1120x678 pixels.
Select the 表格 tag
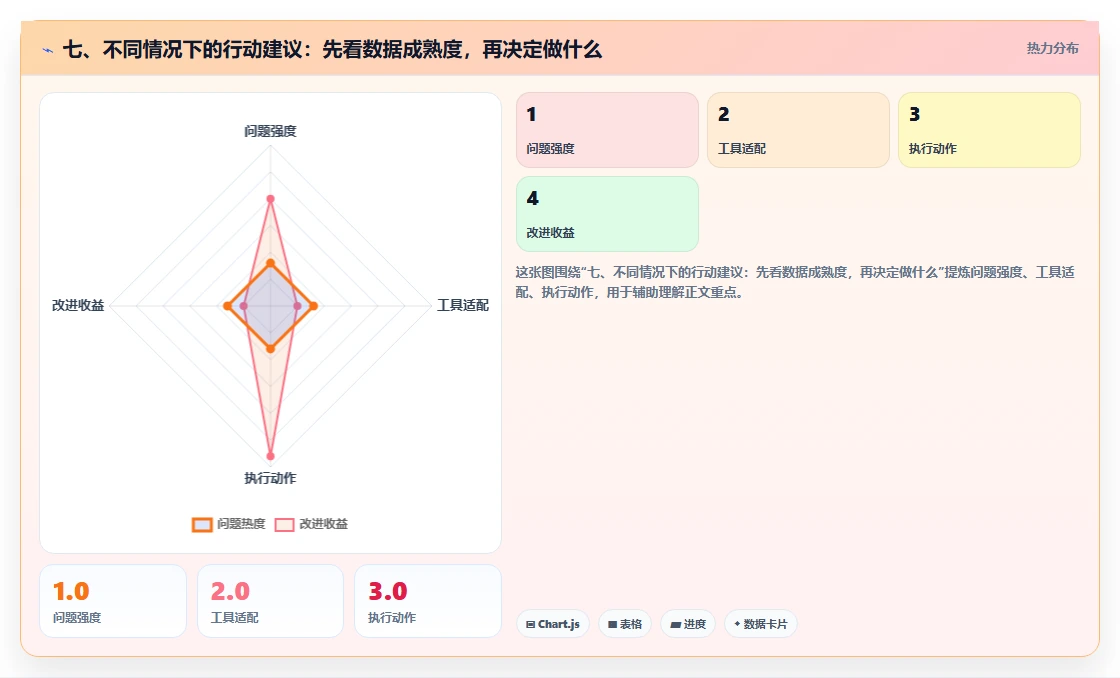[x=625, y=624]
